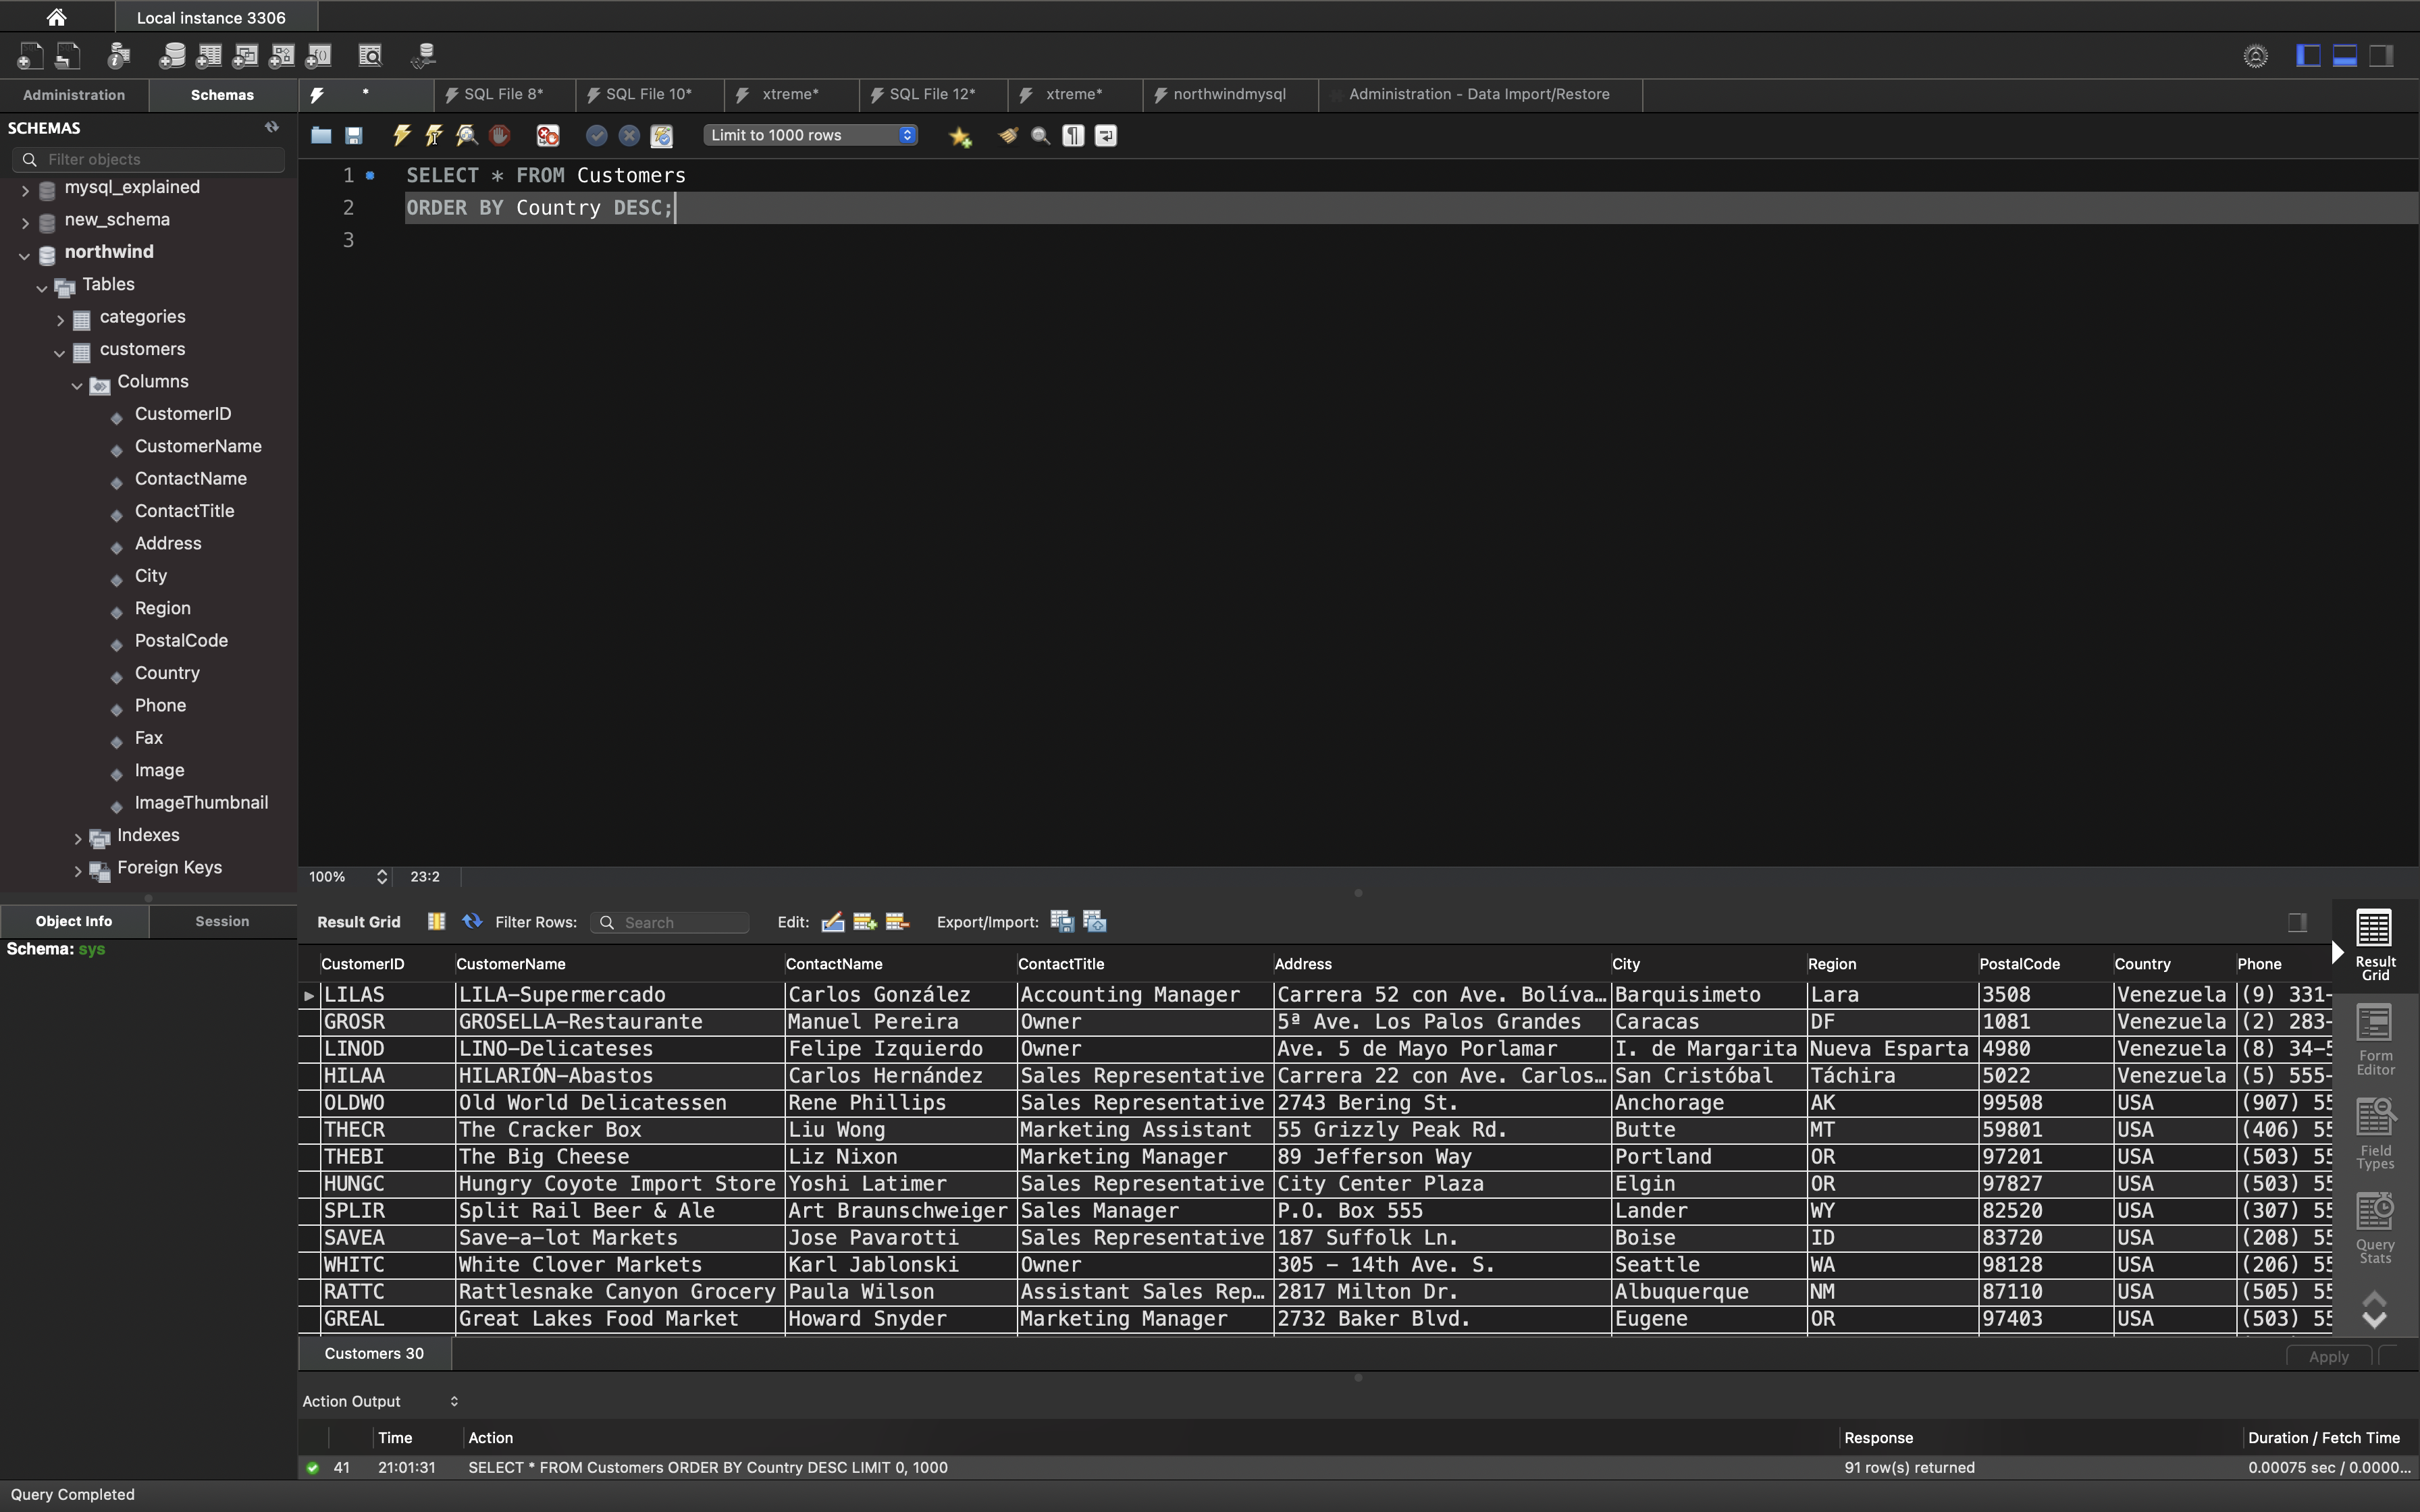2420x1512 pixels.
Task: Export recordset to external file icon
Action: (x=1062, y=921)
